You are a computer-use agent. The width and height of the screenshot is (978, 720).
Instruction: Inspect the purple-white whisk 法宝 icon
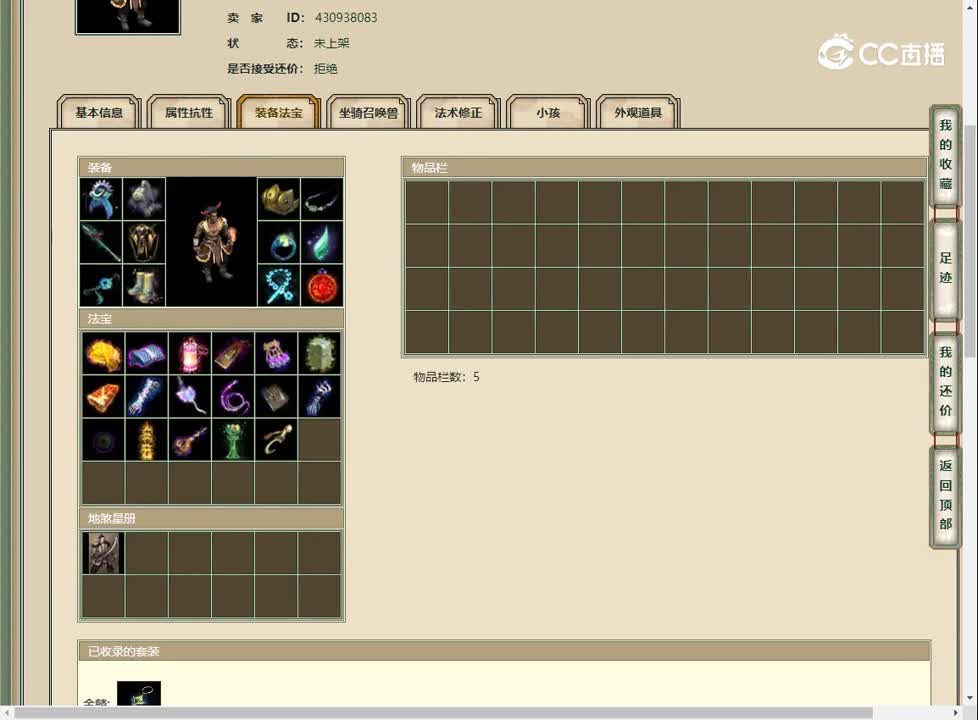[x=190, y=396]
